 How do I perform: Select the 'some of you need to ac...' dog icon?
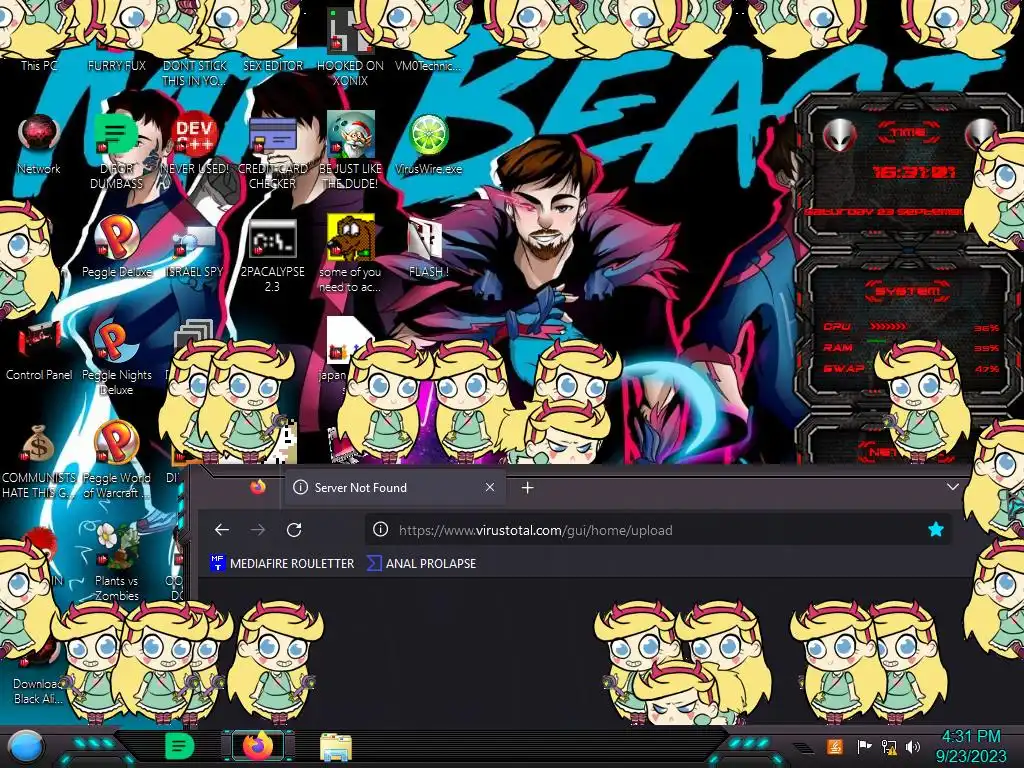(x=350, y=253)
